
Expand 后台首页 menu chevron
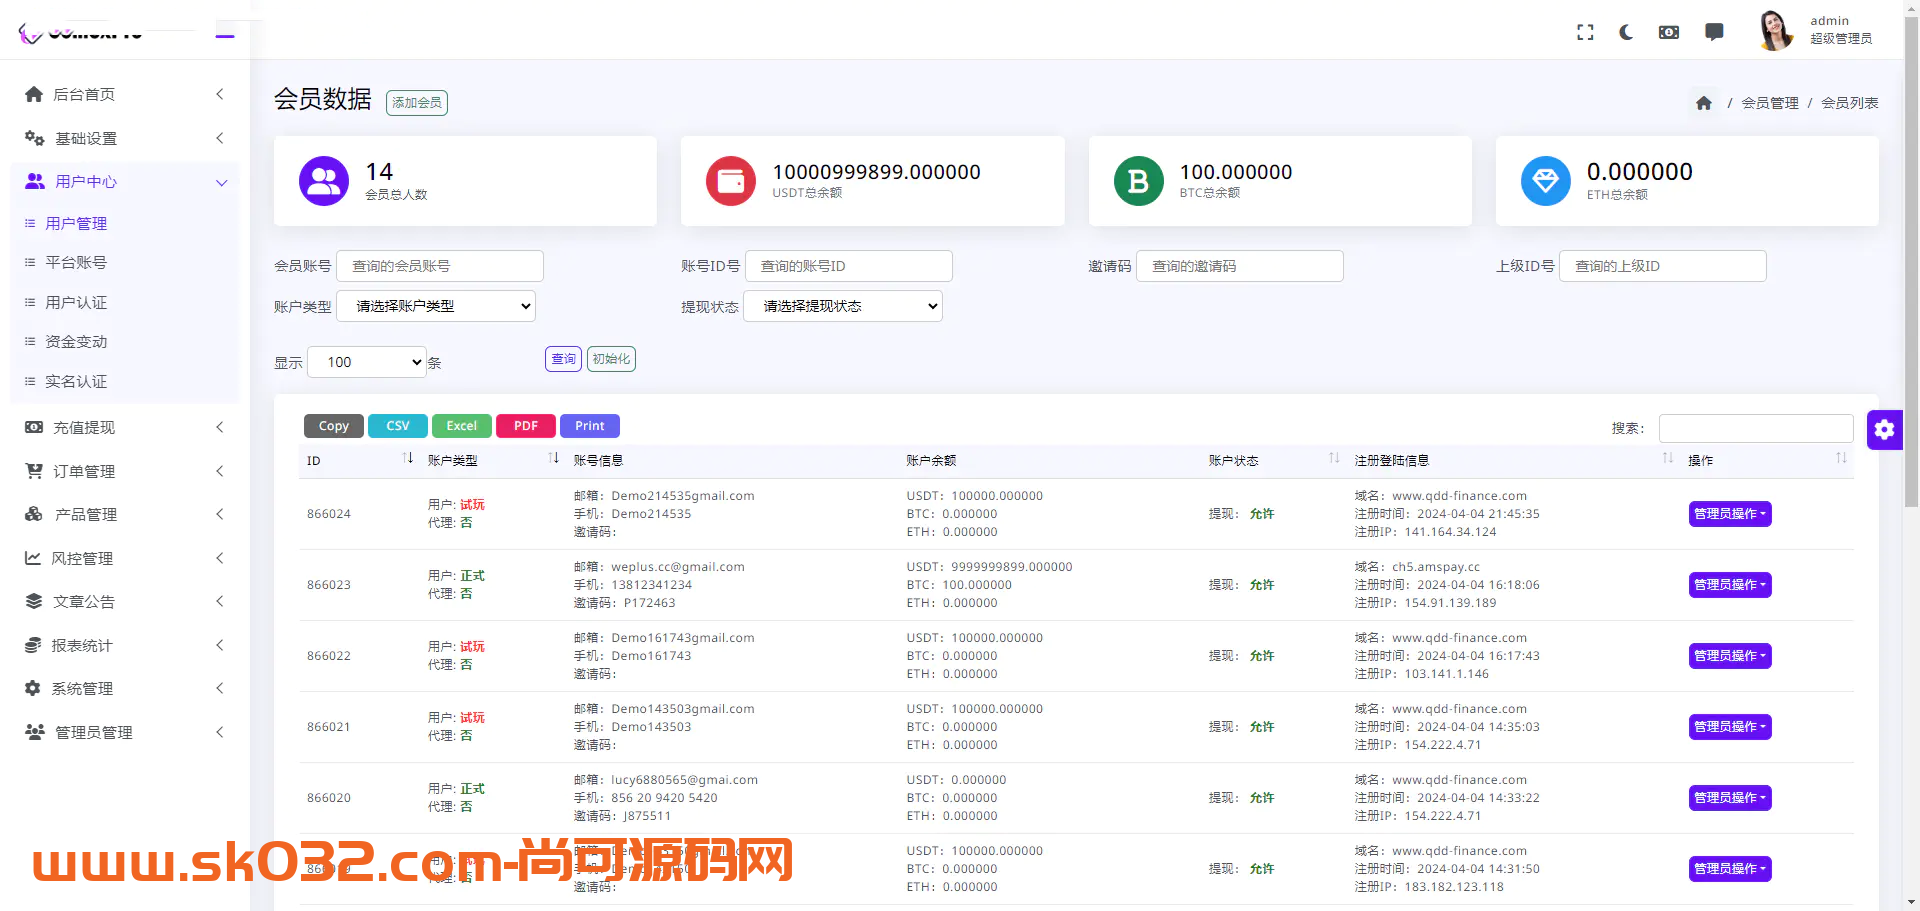click(220, 94)
